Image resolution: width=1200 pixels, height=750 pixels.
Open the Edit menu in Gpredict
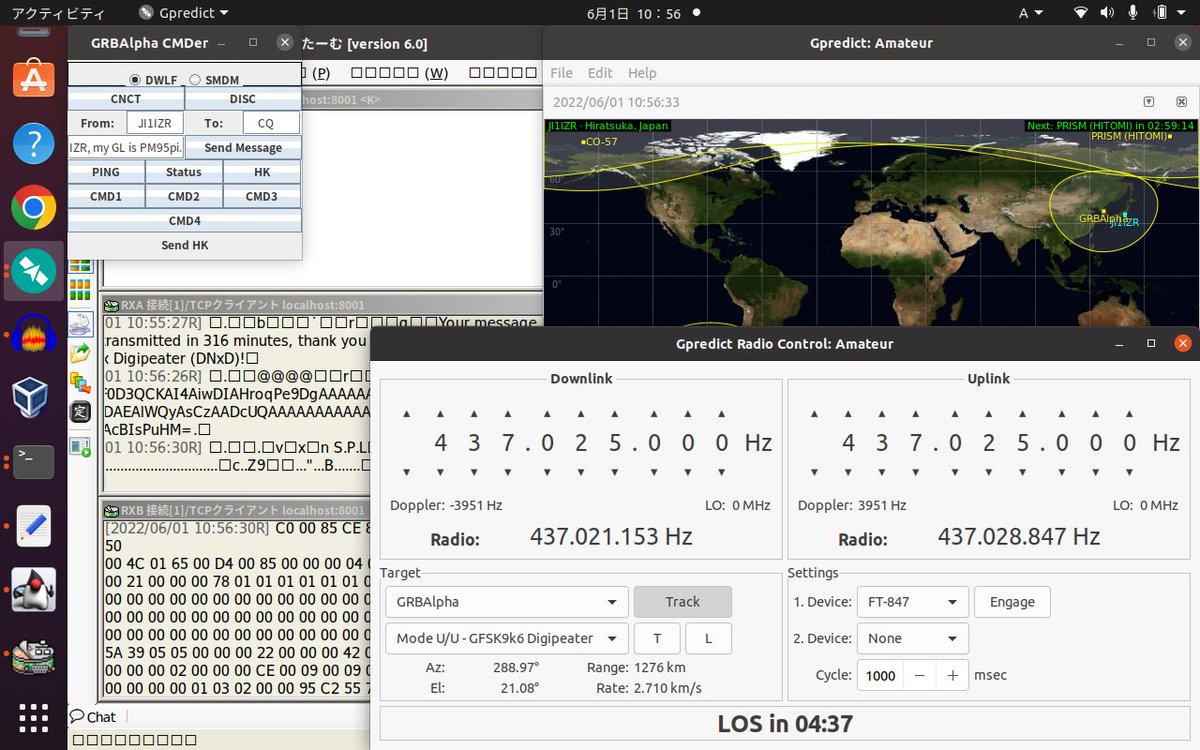[x=600, y=73]
